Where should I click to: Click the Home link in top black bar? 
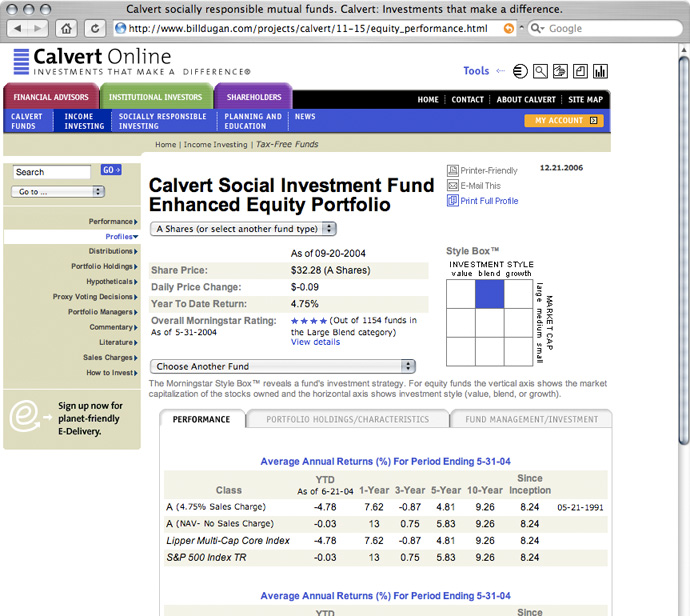(428, 100)
